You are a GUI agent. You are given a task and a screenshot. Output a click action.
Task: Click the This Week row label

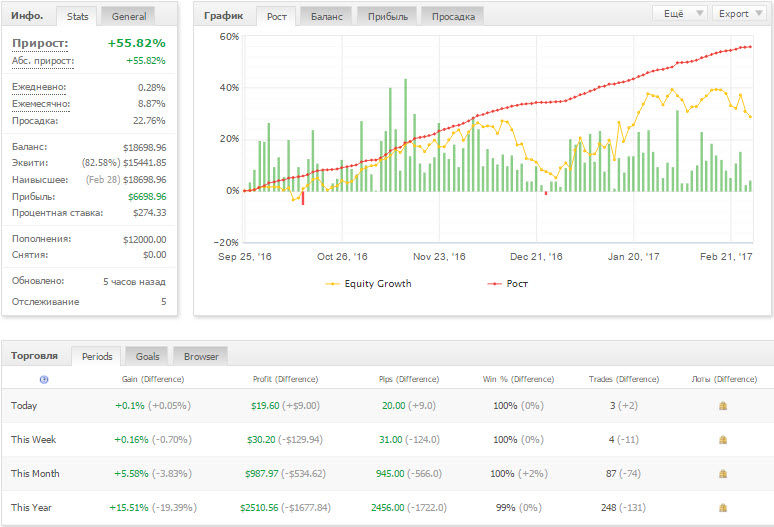(x=34, y=439)
